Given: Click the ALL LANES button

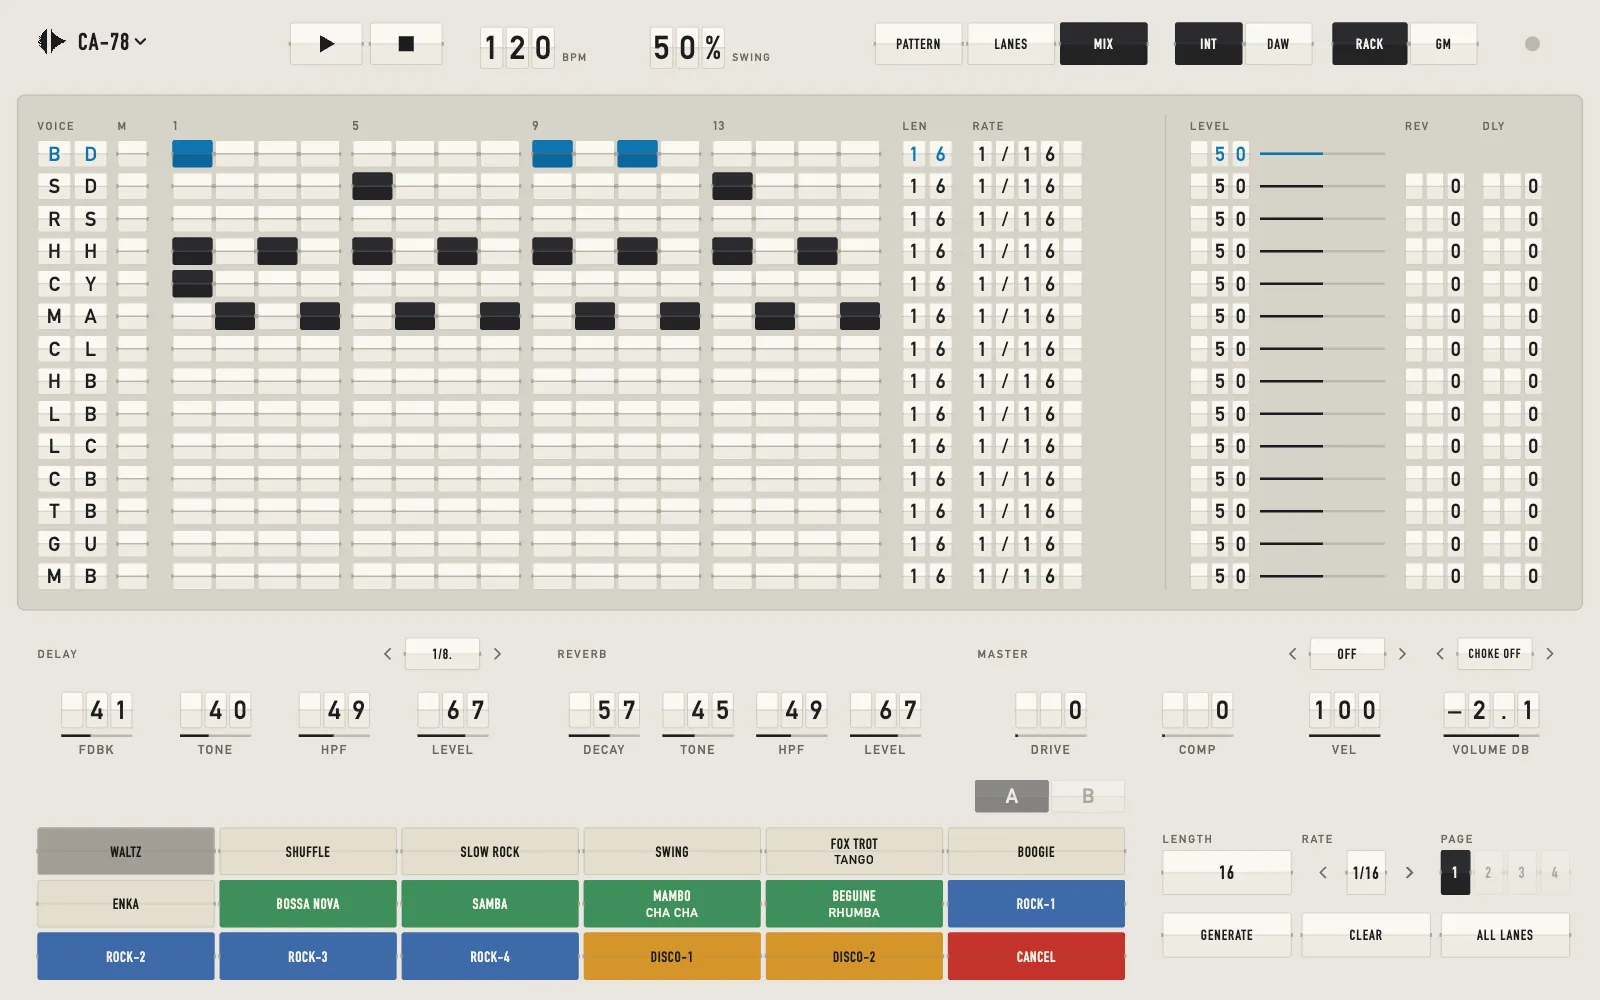Looking at the screenshot, I should [x=1505, y=935].
